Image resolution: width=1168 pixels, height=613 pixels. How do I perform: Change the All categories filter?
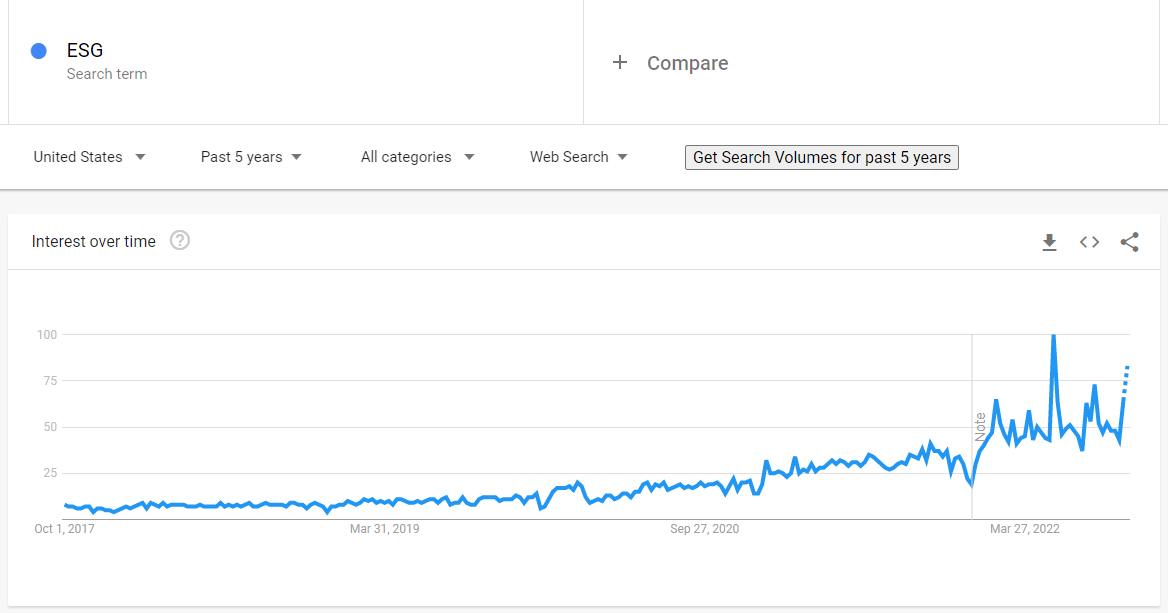pos(405,157)
